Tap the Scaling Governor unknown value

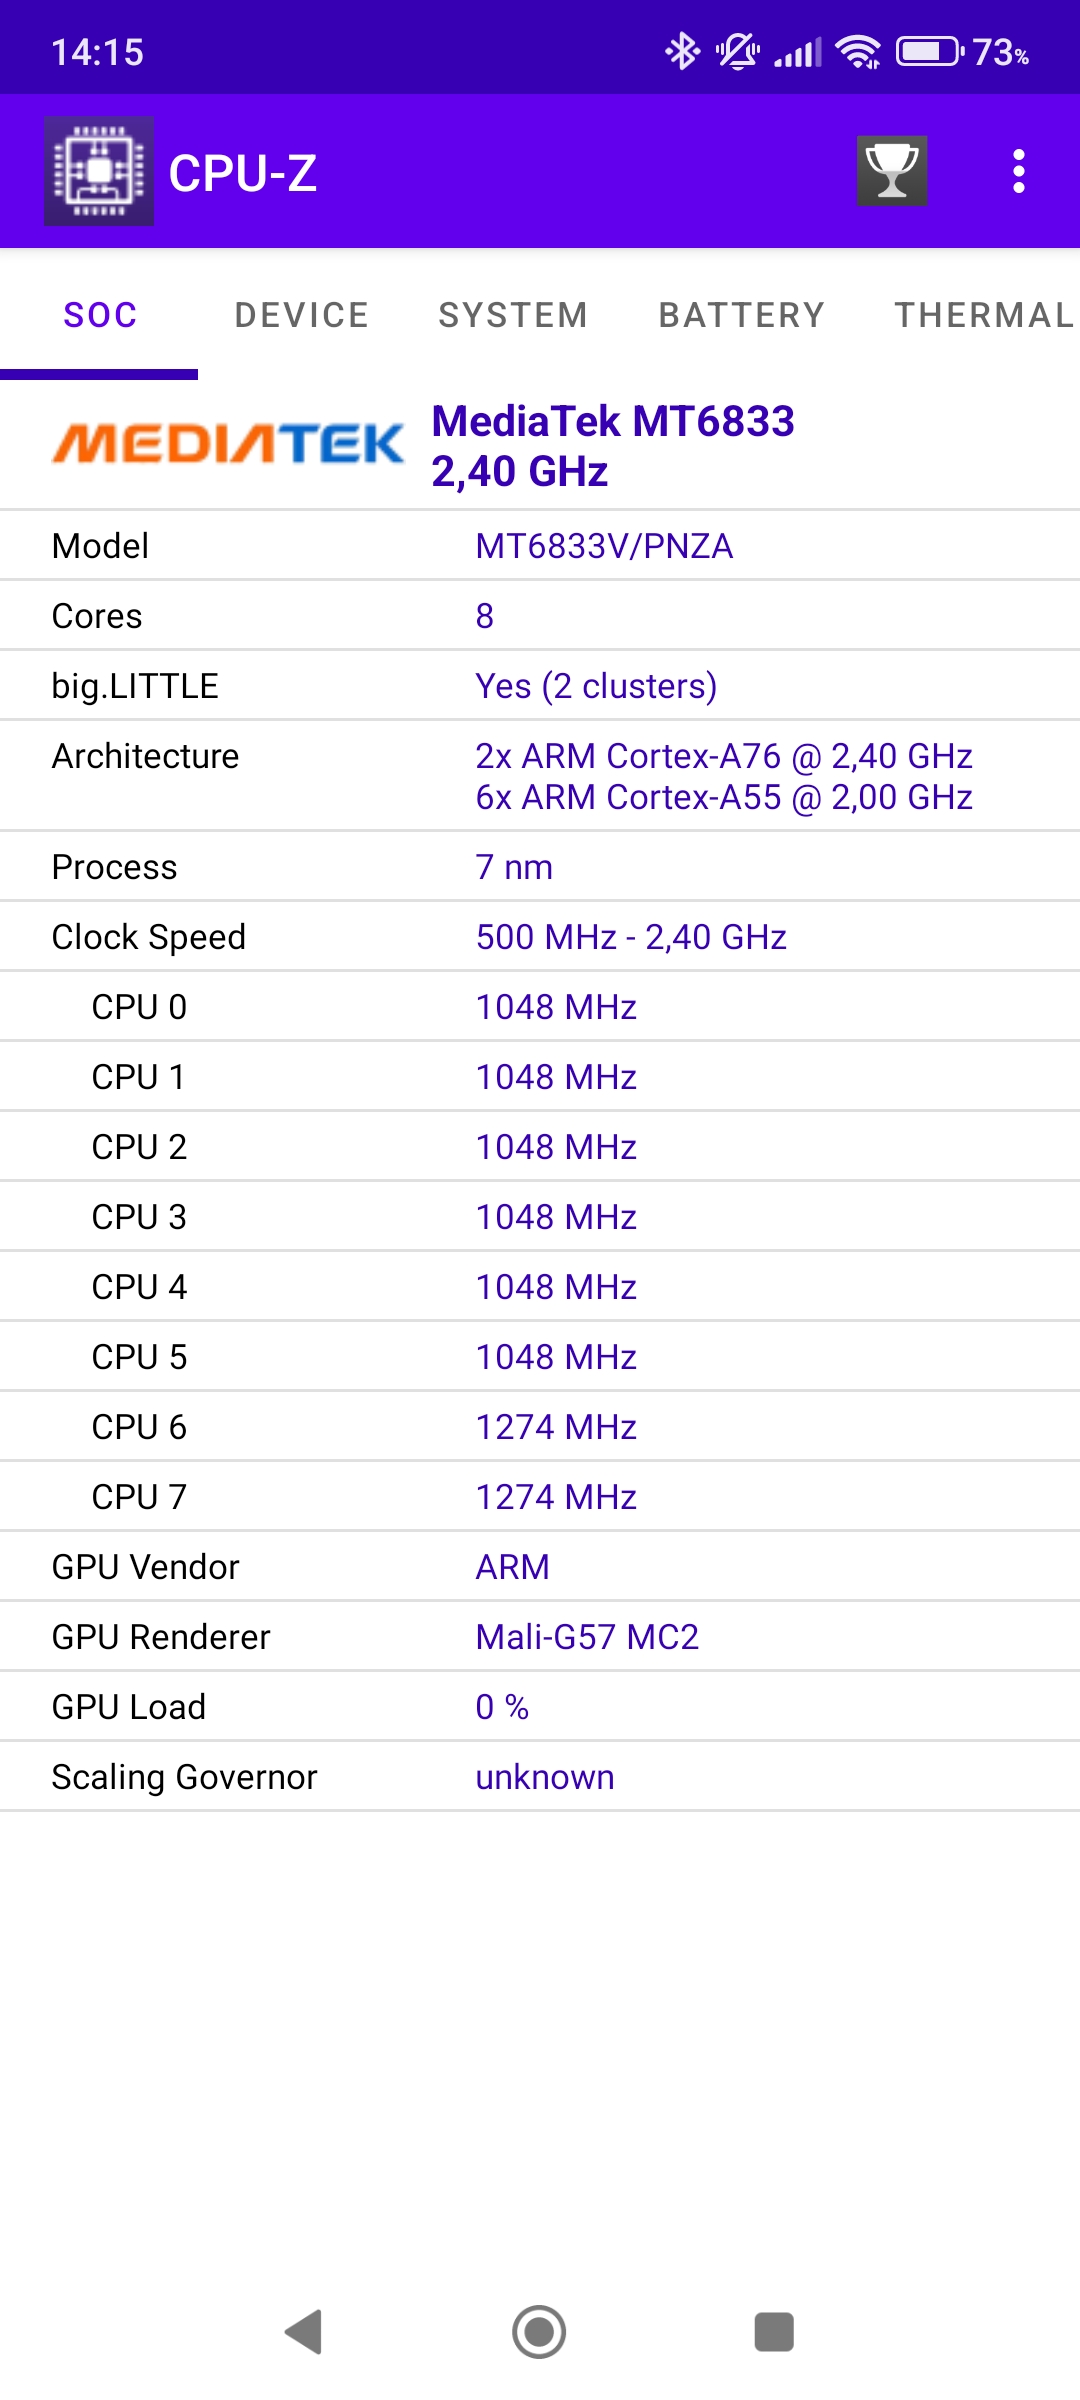545,1777
